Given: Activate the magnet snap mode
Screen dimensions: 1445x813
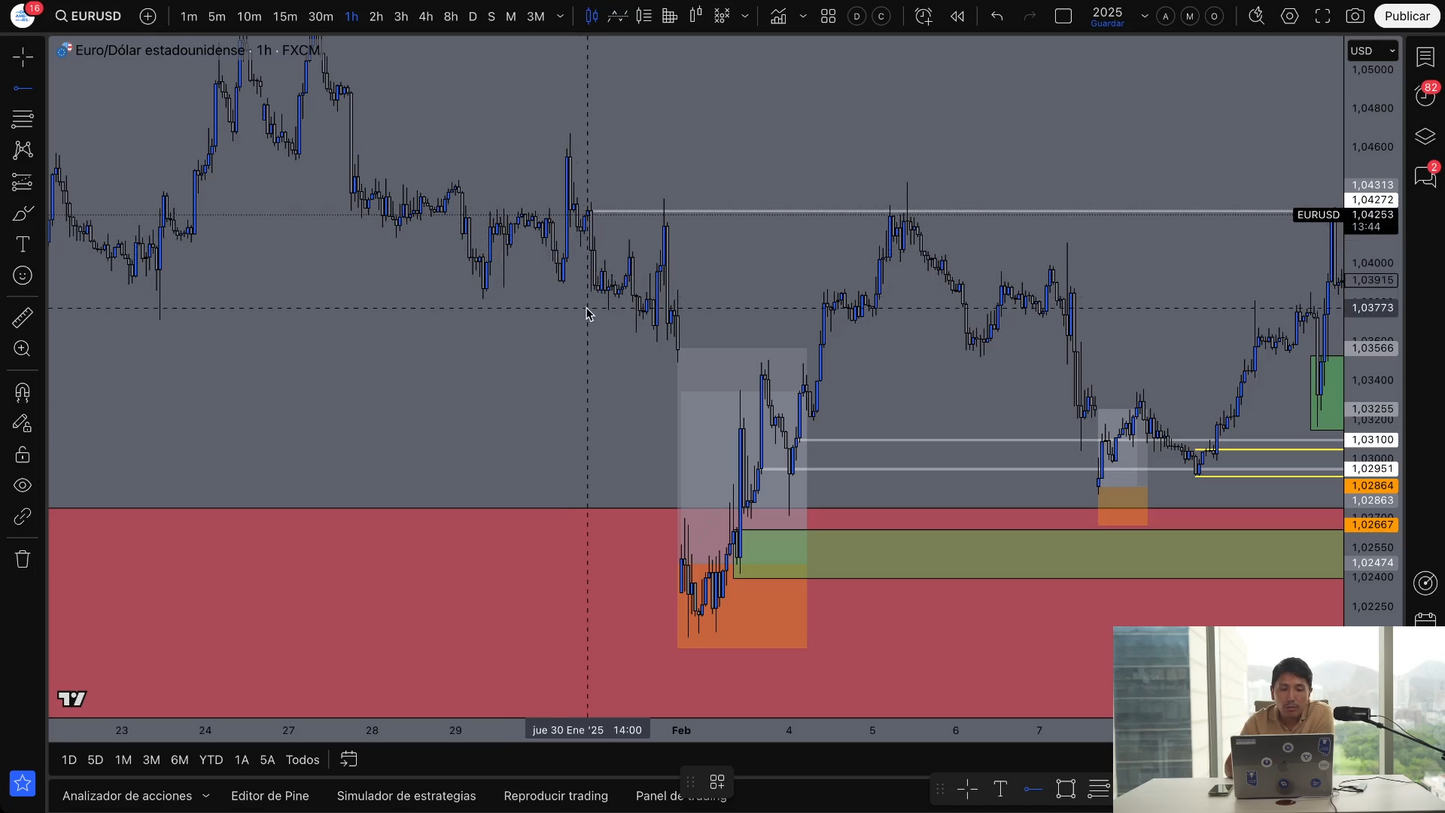Looking at the screenshot, I should click(x=22, y=392).
